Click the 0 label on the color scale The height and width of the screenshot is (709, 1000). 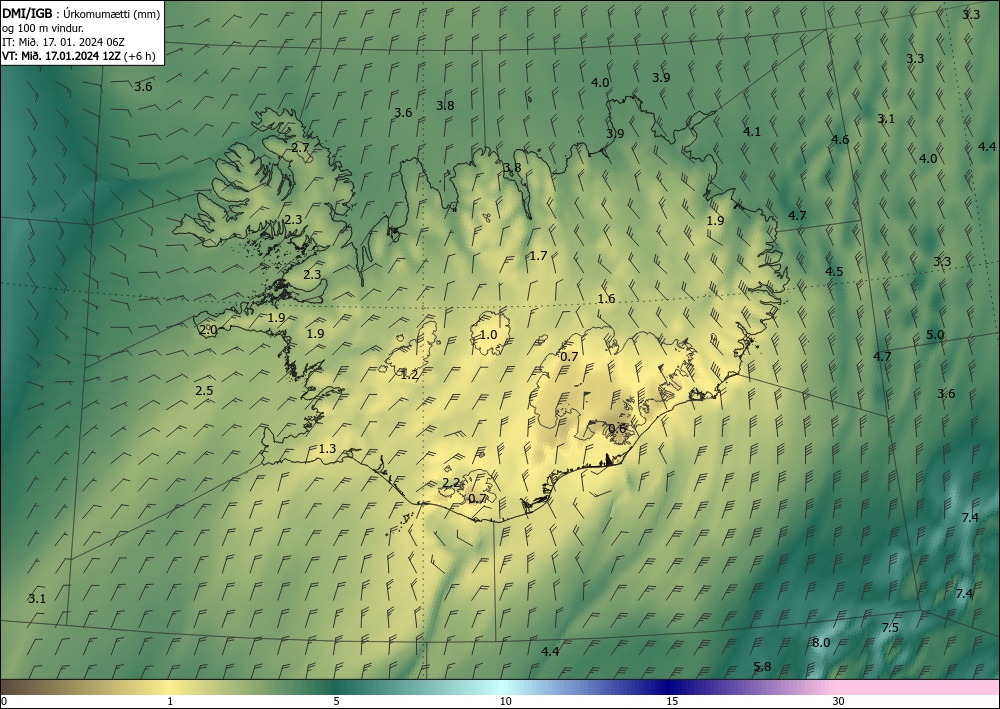(4, 701)
